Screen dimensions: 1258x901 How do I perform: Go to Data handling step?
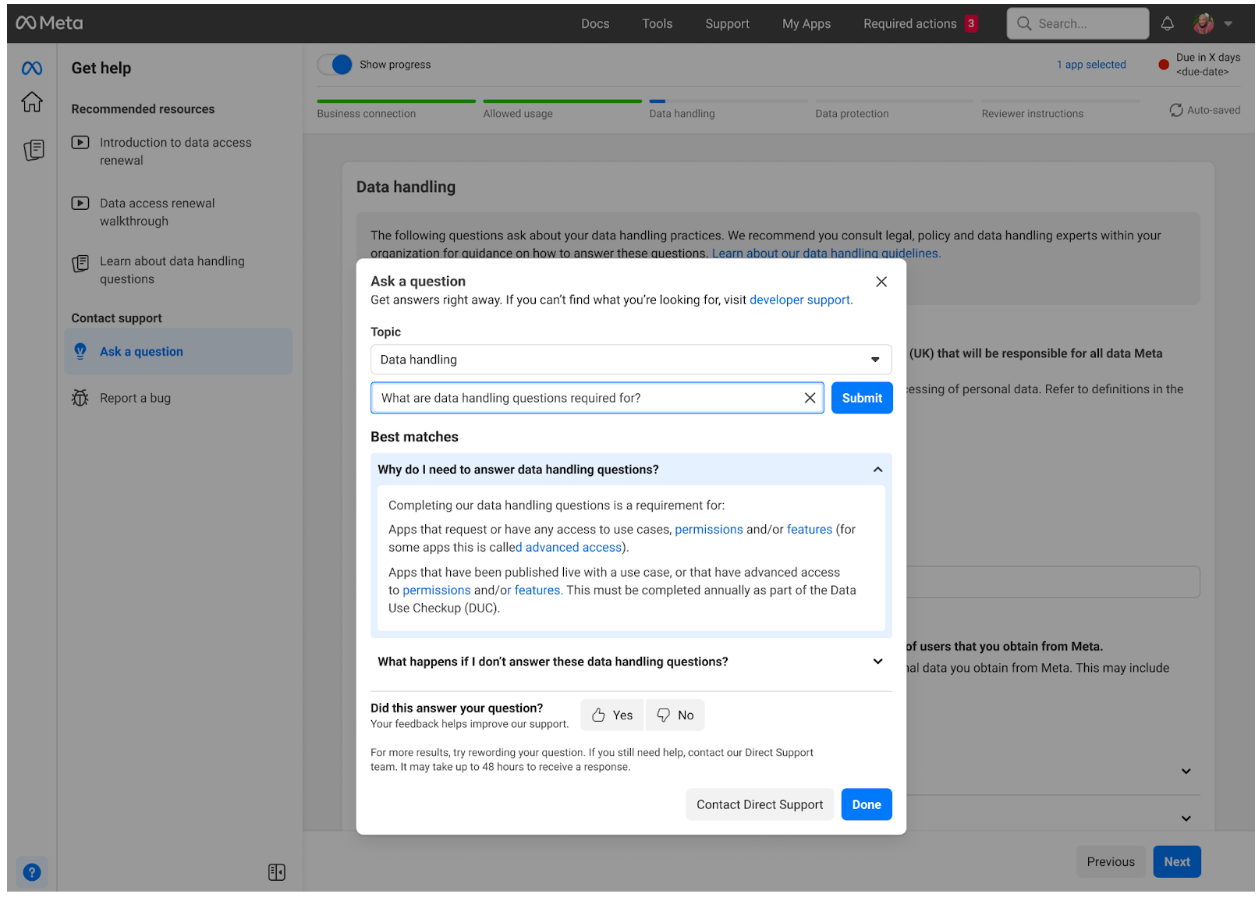click(x=682, y=114)
